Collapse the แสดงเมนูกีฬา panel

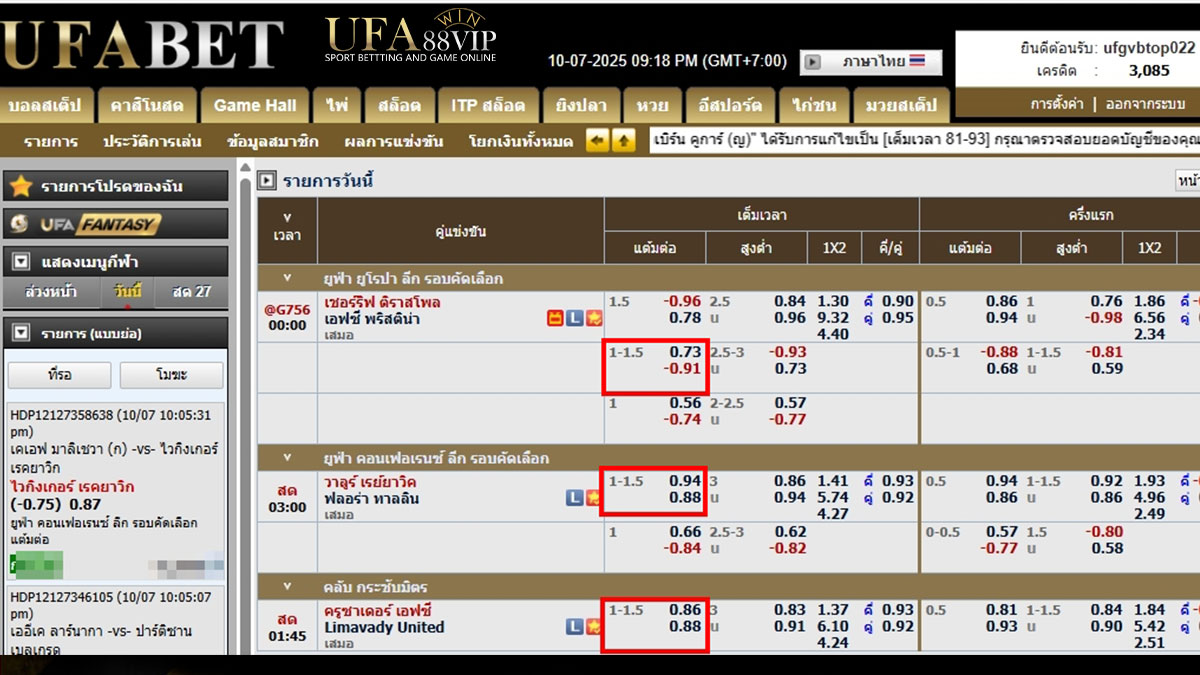click(x=21, y=262)
